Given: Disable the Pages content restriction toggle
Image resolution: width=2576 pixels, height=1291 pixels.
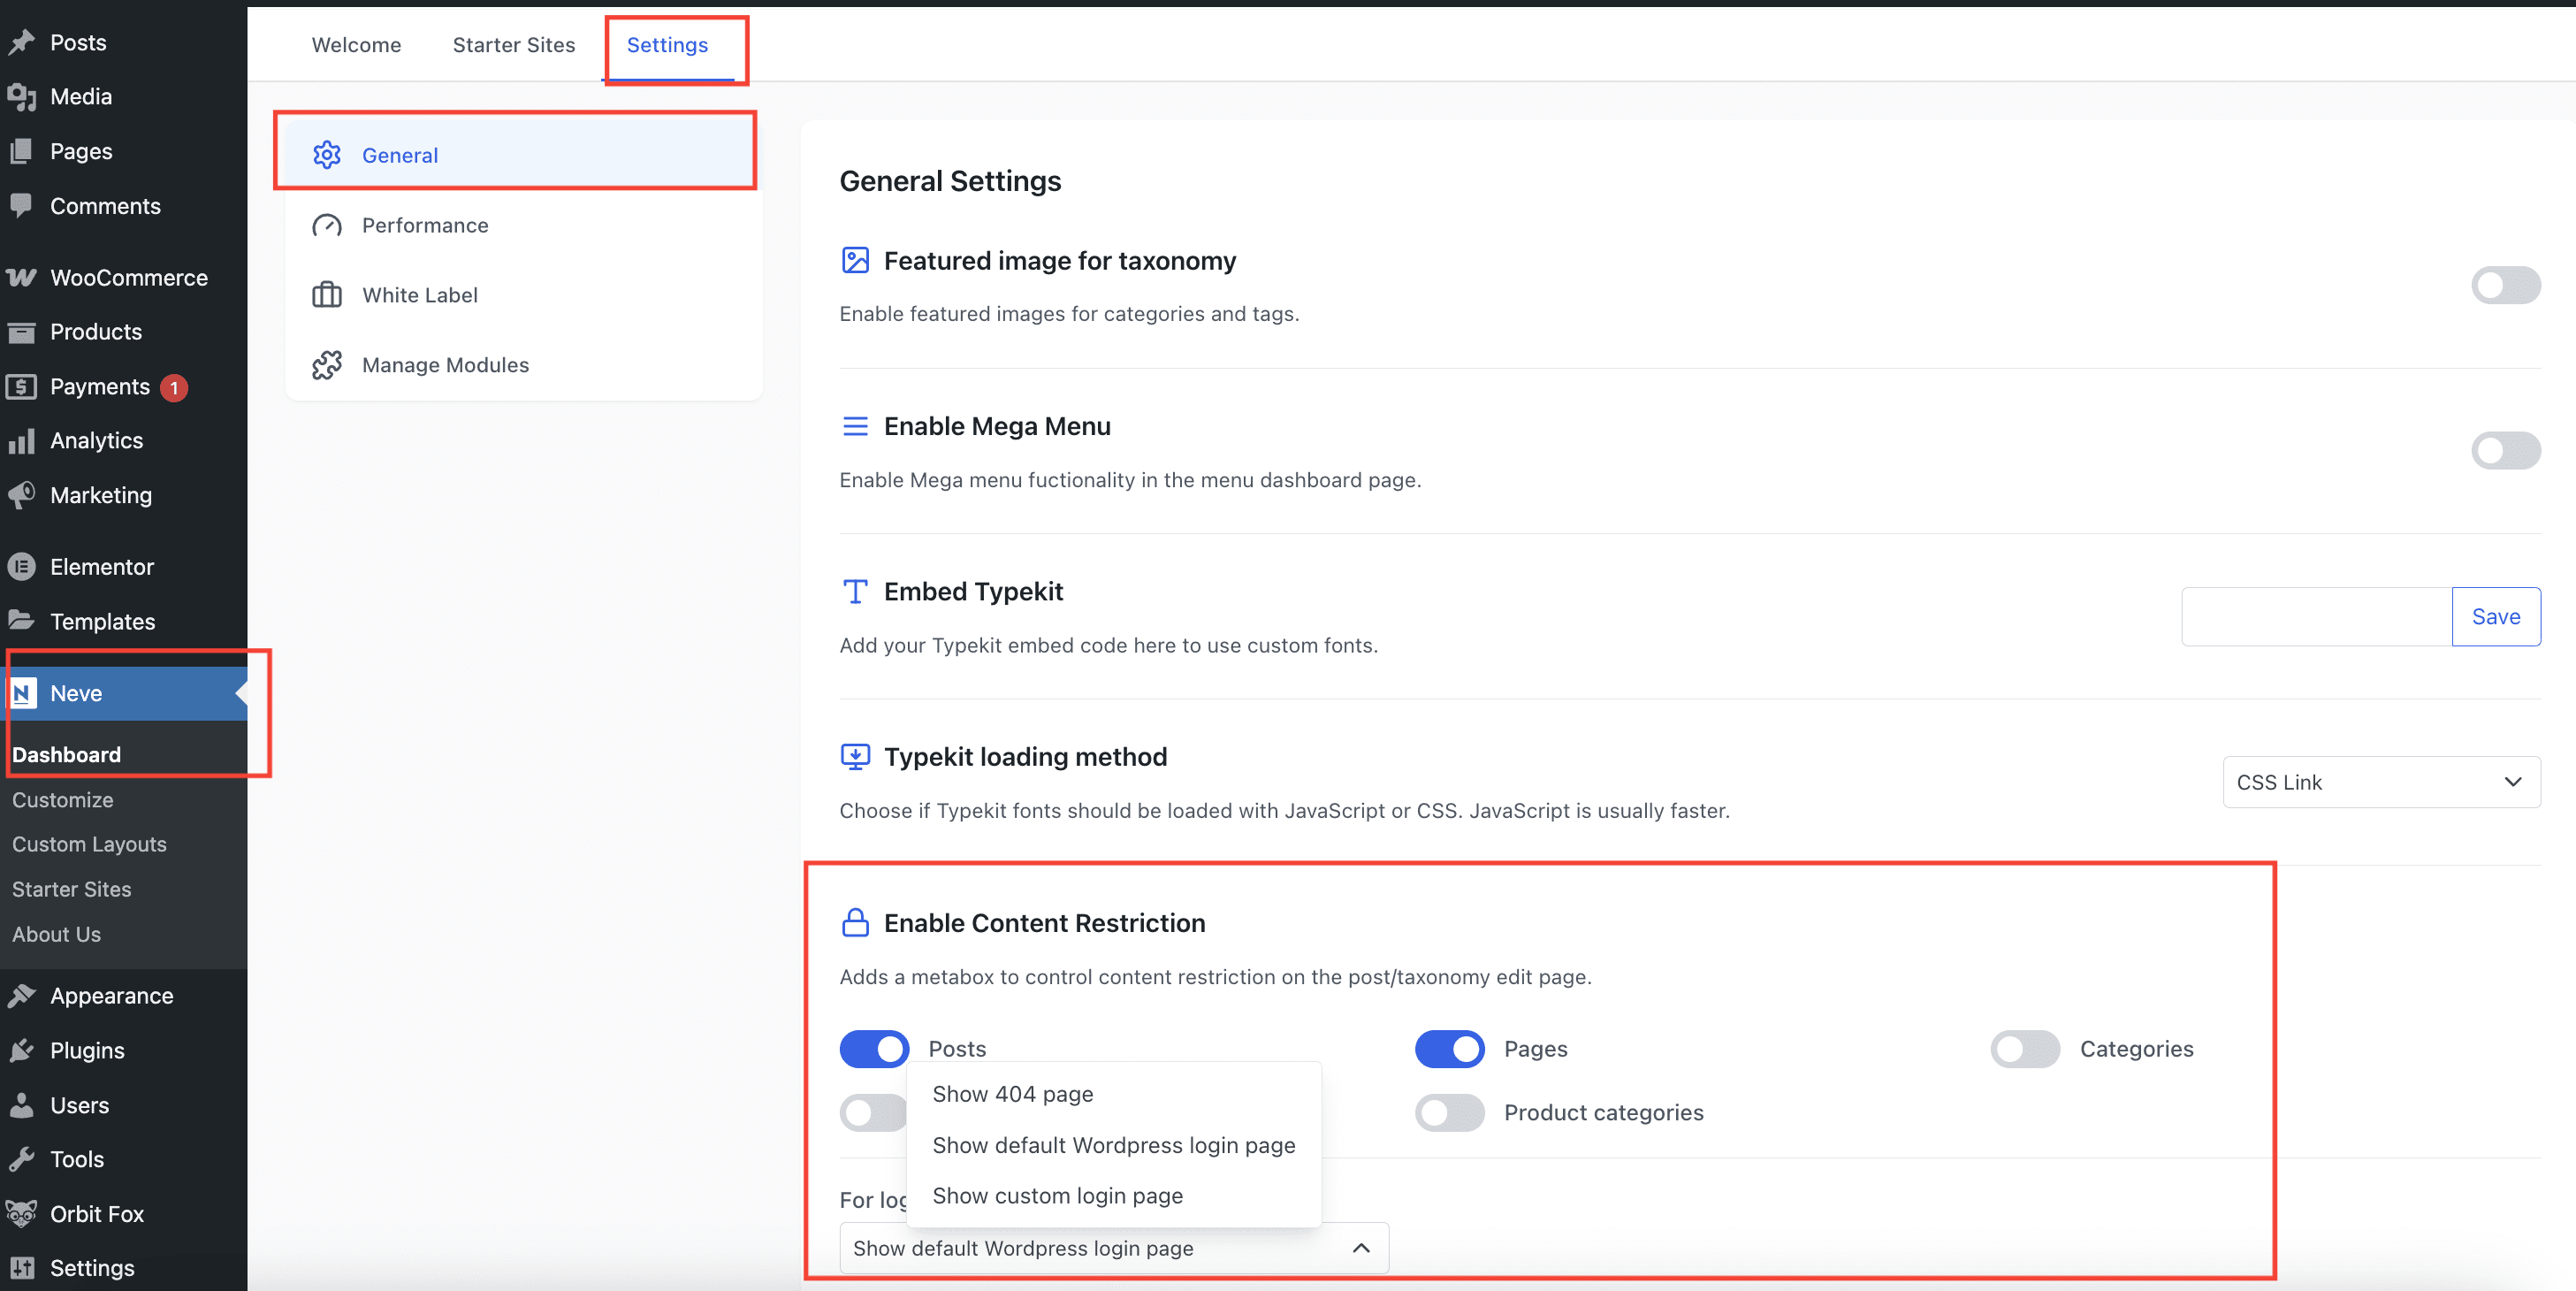Looking at the screenshot, I should coord(1449,1049).
